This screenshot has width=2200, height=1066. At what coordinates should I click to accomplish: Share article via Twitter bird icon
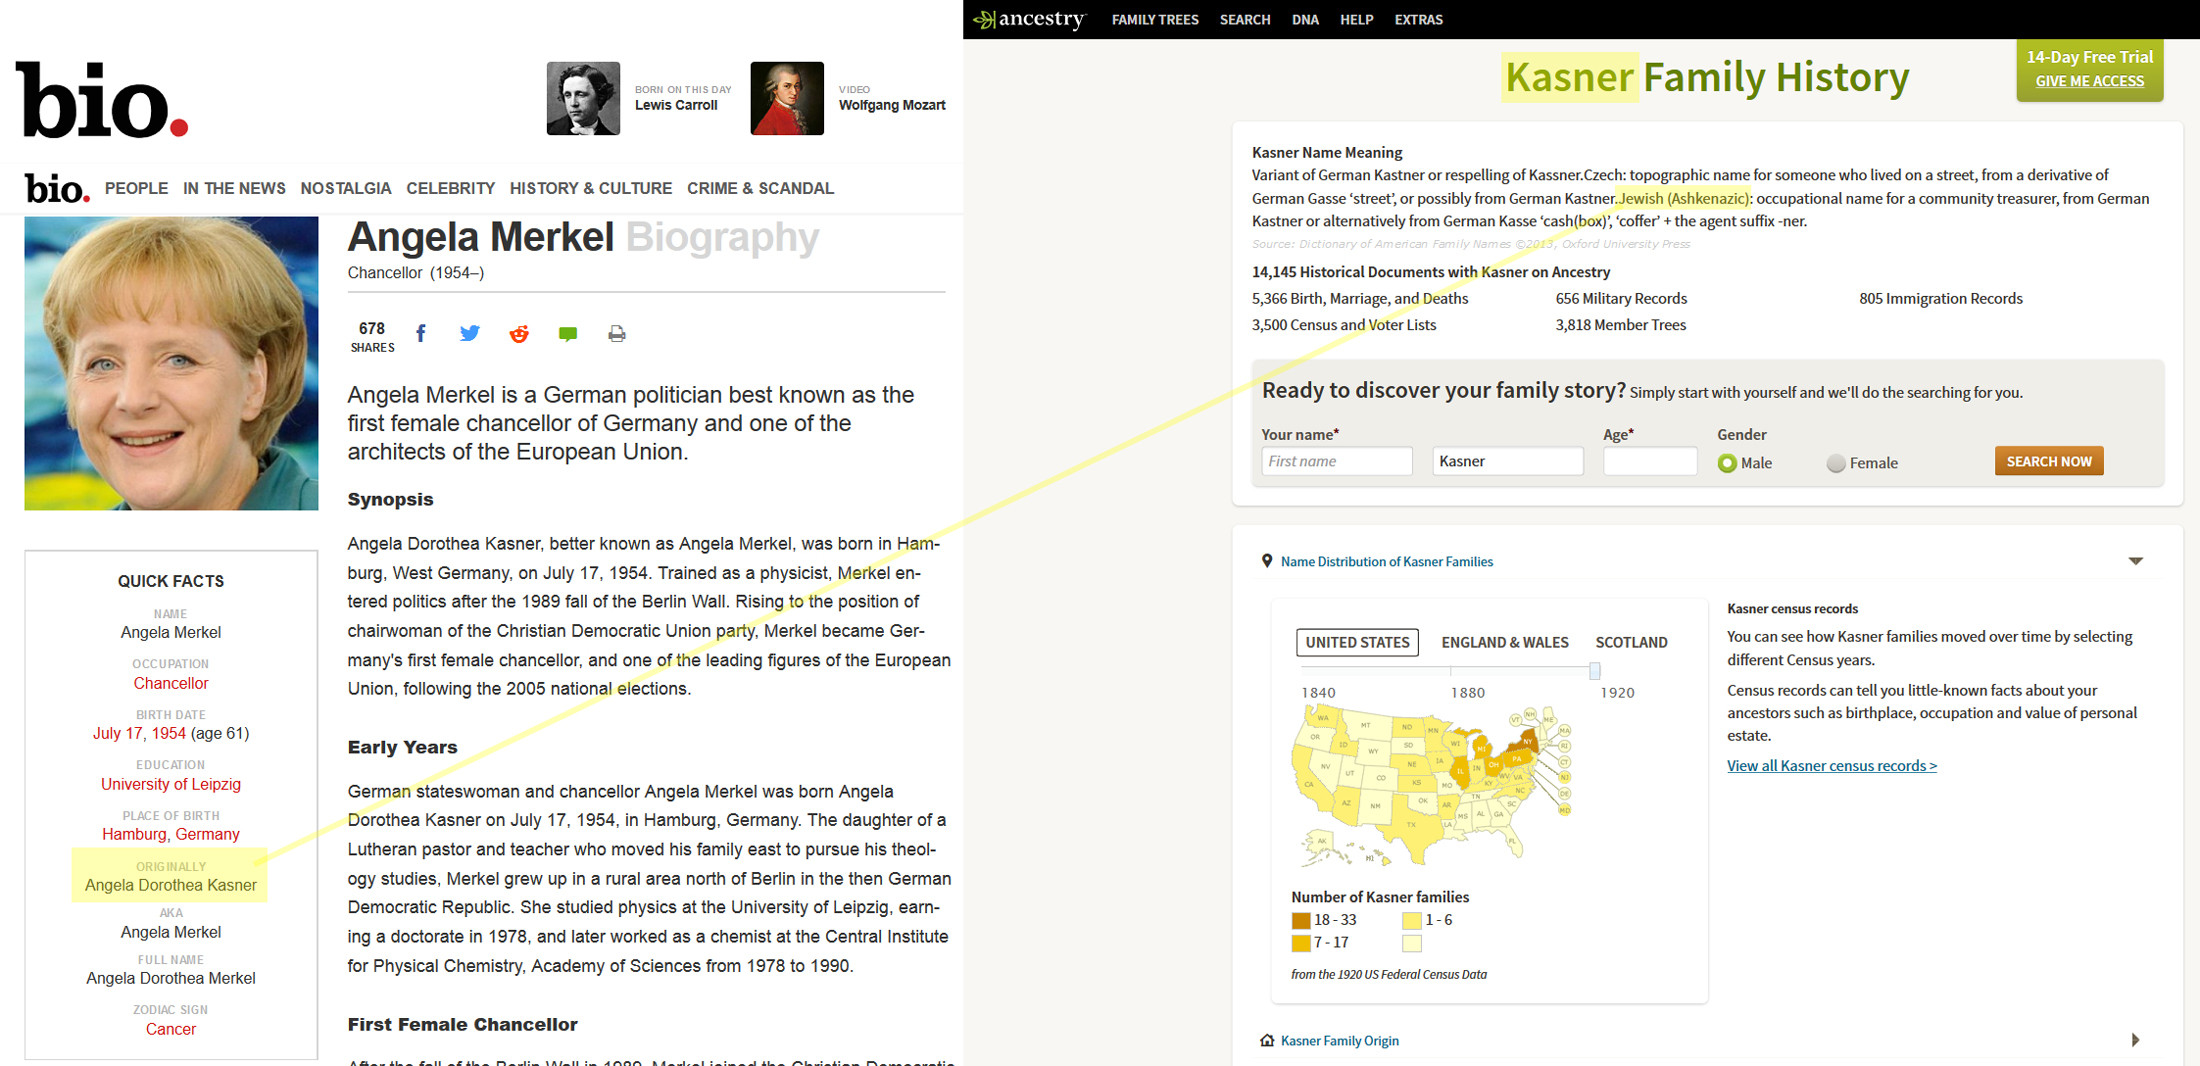coord(469,334)
